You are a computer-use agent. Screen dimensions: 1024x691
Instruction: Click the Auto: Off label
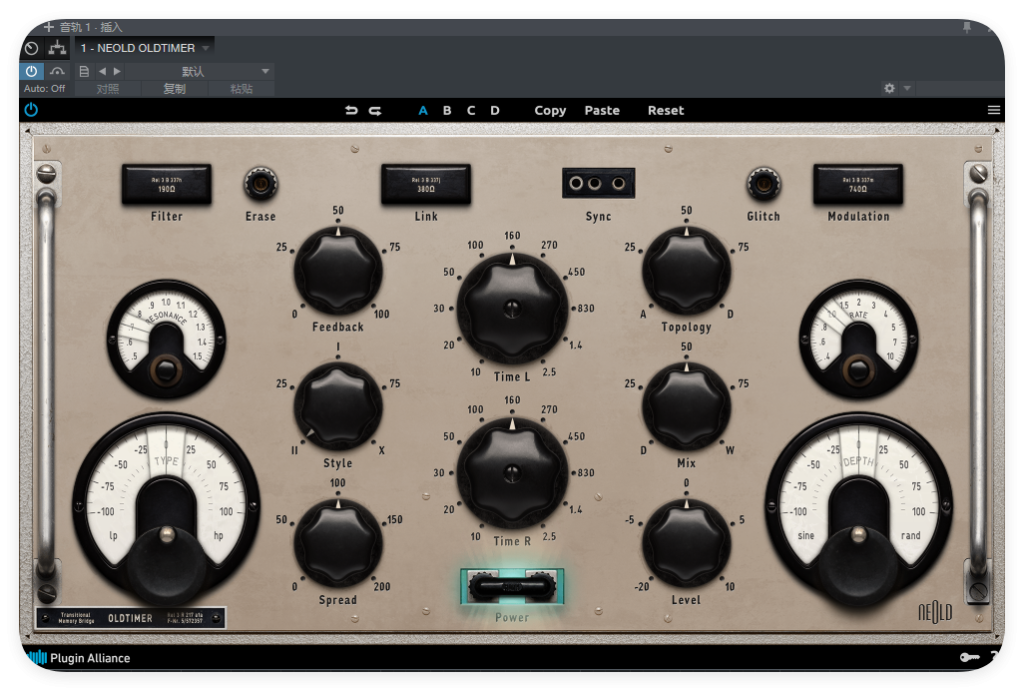point(44,88)
